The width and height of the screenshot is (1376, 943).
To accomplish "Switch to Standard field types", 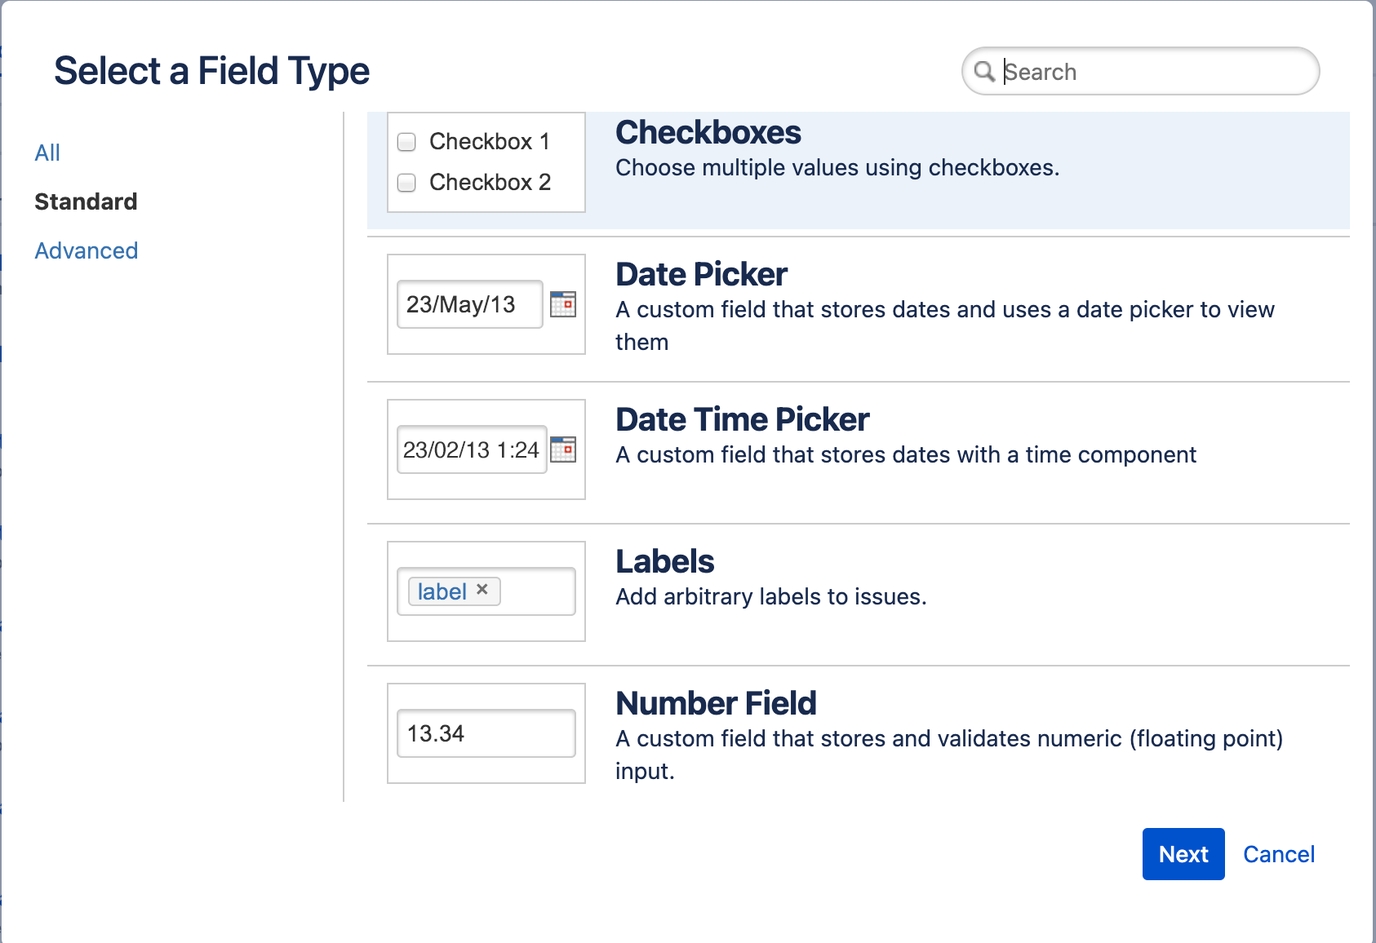I will [86, 202].
